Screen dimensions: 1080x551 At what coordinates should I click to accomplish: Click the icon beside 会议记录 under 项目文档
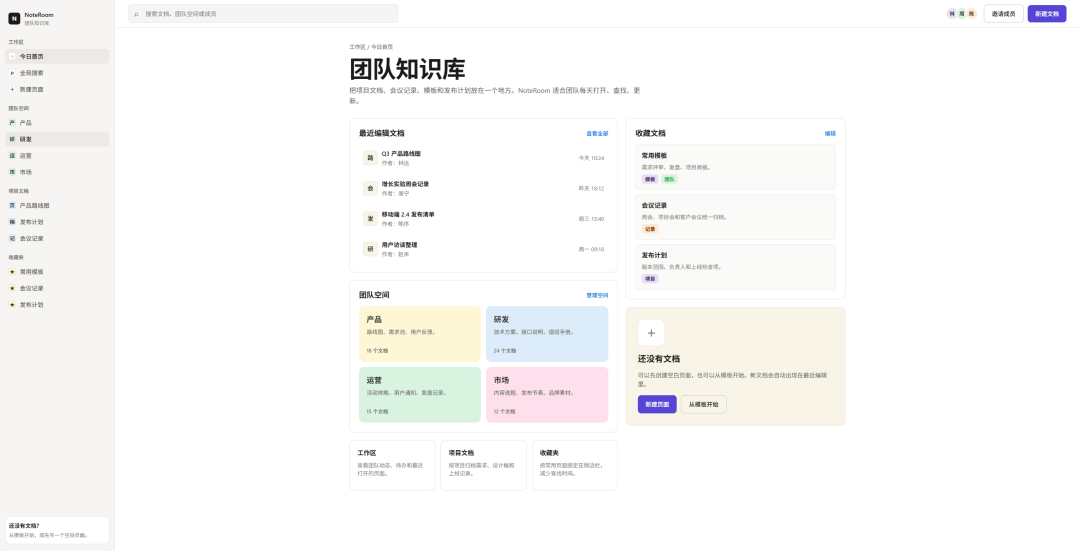click(12, 238)
